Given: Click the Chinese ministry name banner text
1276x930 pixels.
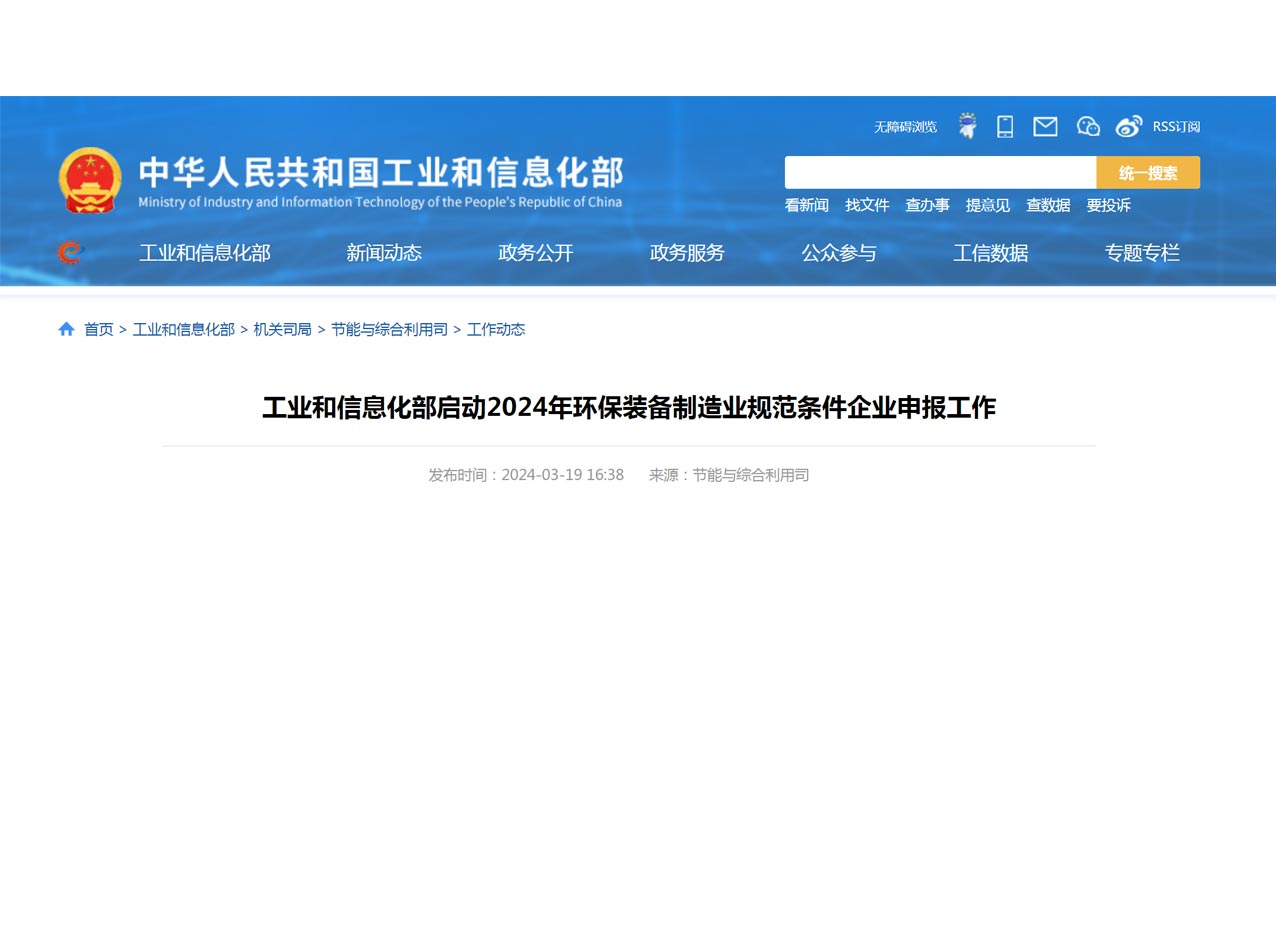Looking at the screenshot, I should click(x=380, y=172).
